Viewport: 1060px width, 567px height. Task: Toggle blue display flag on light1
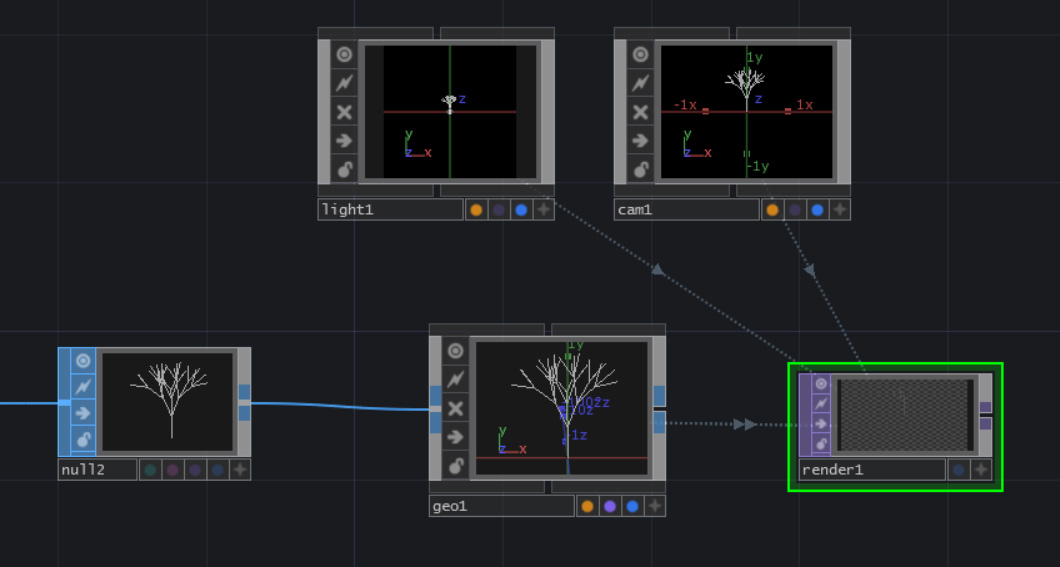(521, 209)
